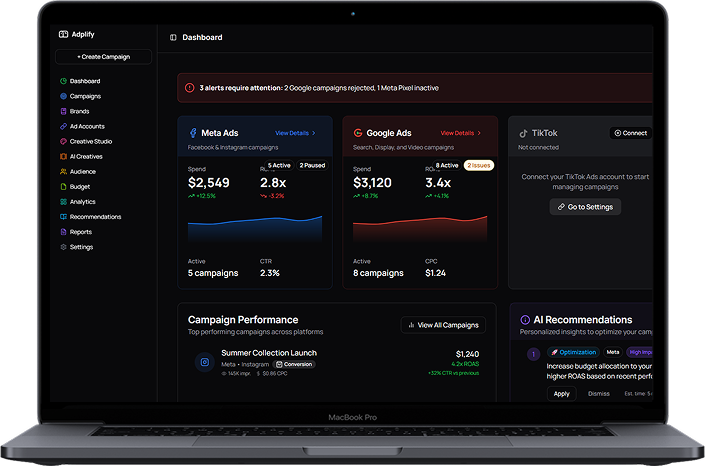Screen dimensions: 705x466
Task: Open Ad Accounts in the sidebar
Action: click(82, 126)
